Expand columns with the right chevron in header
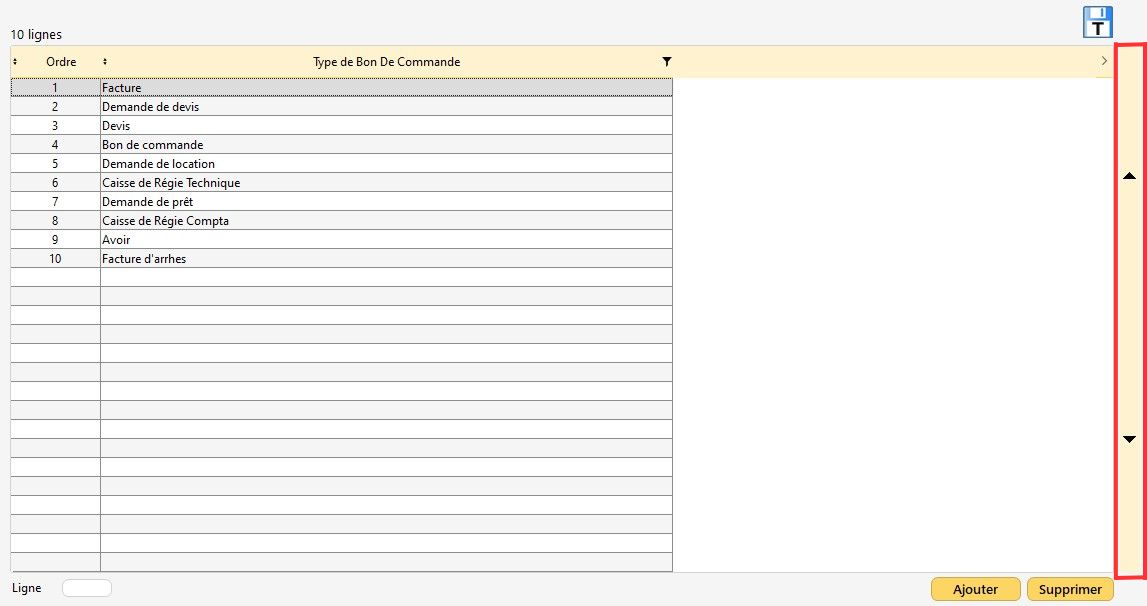 click(x=1104, y=62)
